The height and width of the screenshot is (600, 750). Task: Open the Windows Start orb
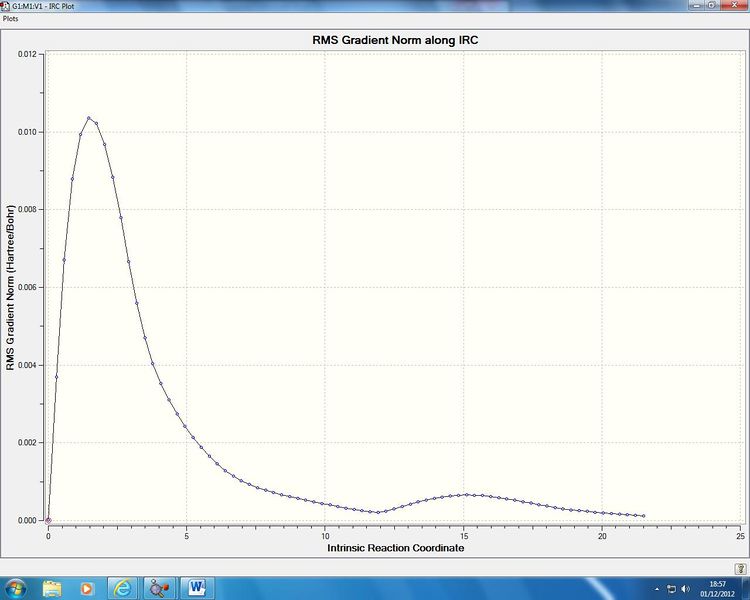pyautogui.click(x=15, y=588)
